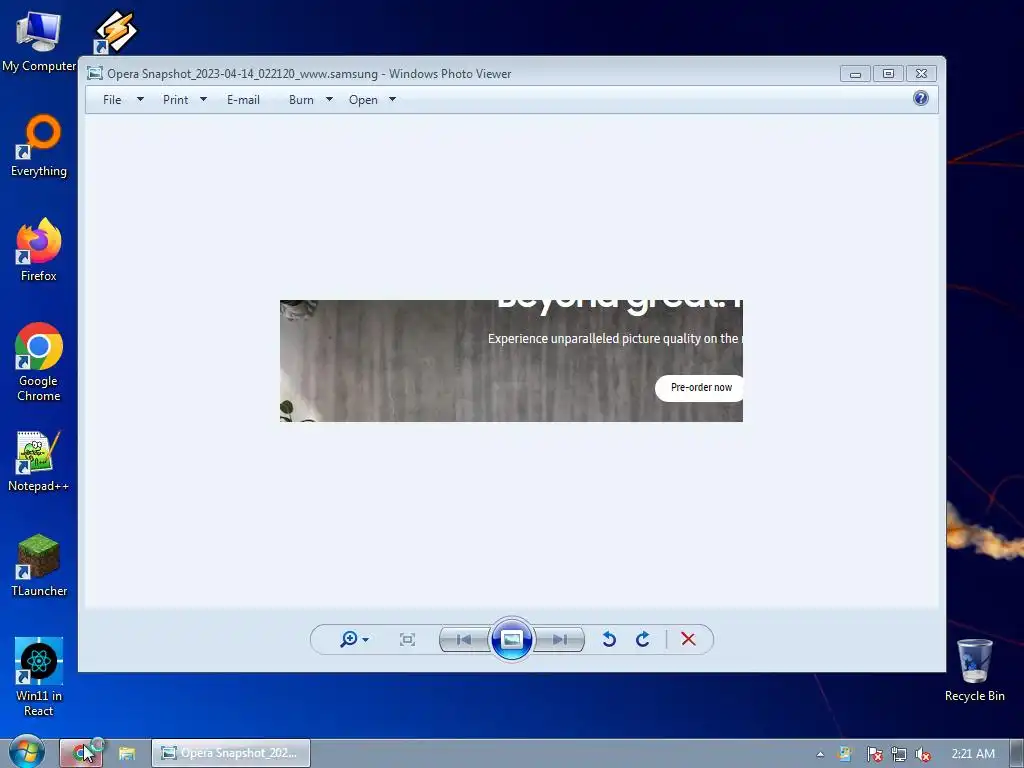Image resolution: width=1024 pixels, height=768 pixels.
Task: Expand the zoom magnifier dropdown arrow
Action: (x=366, y=640)
